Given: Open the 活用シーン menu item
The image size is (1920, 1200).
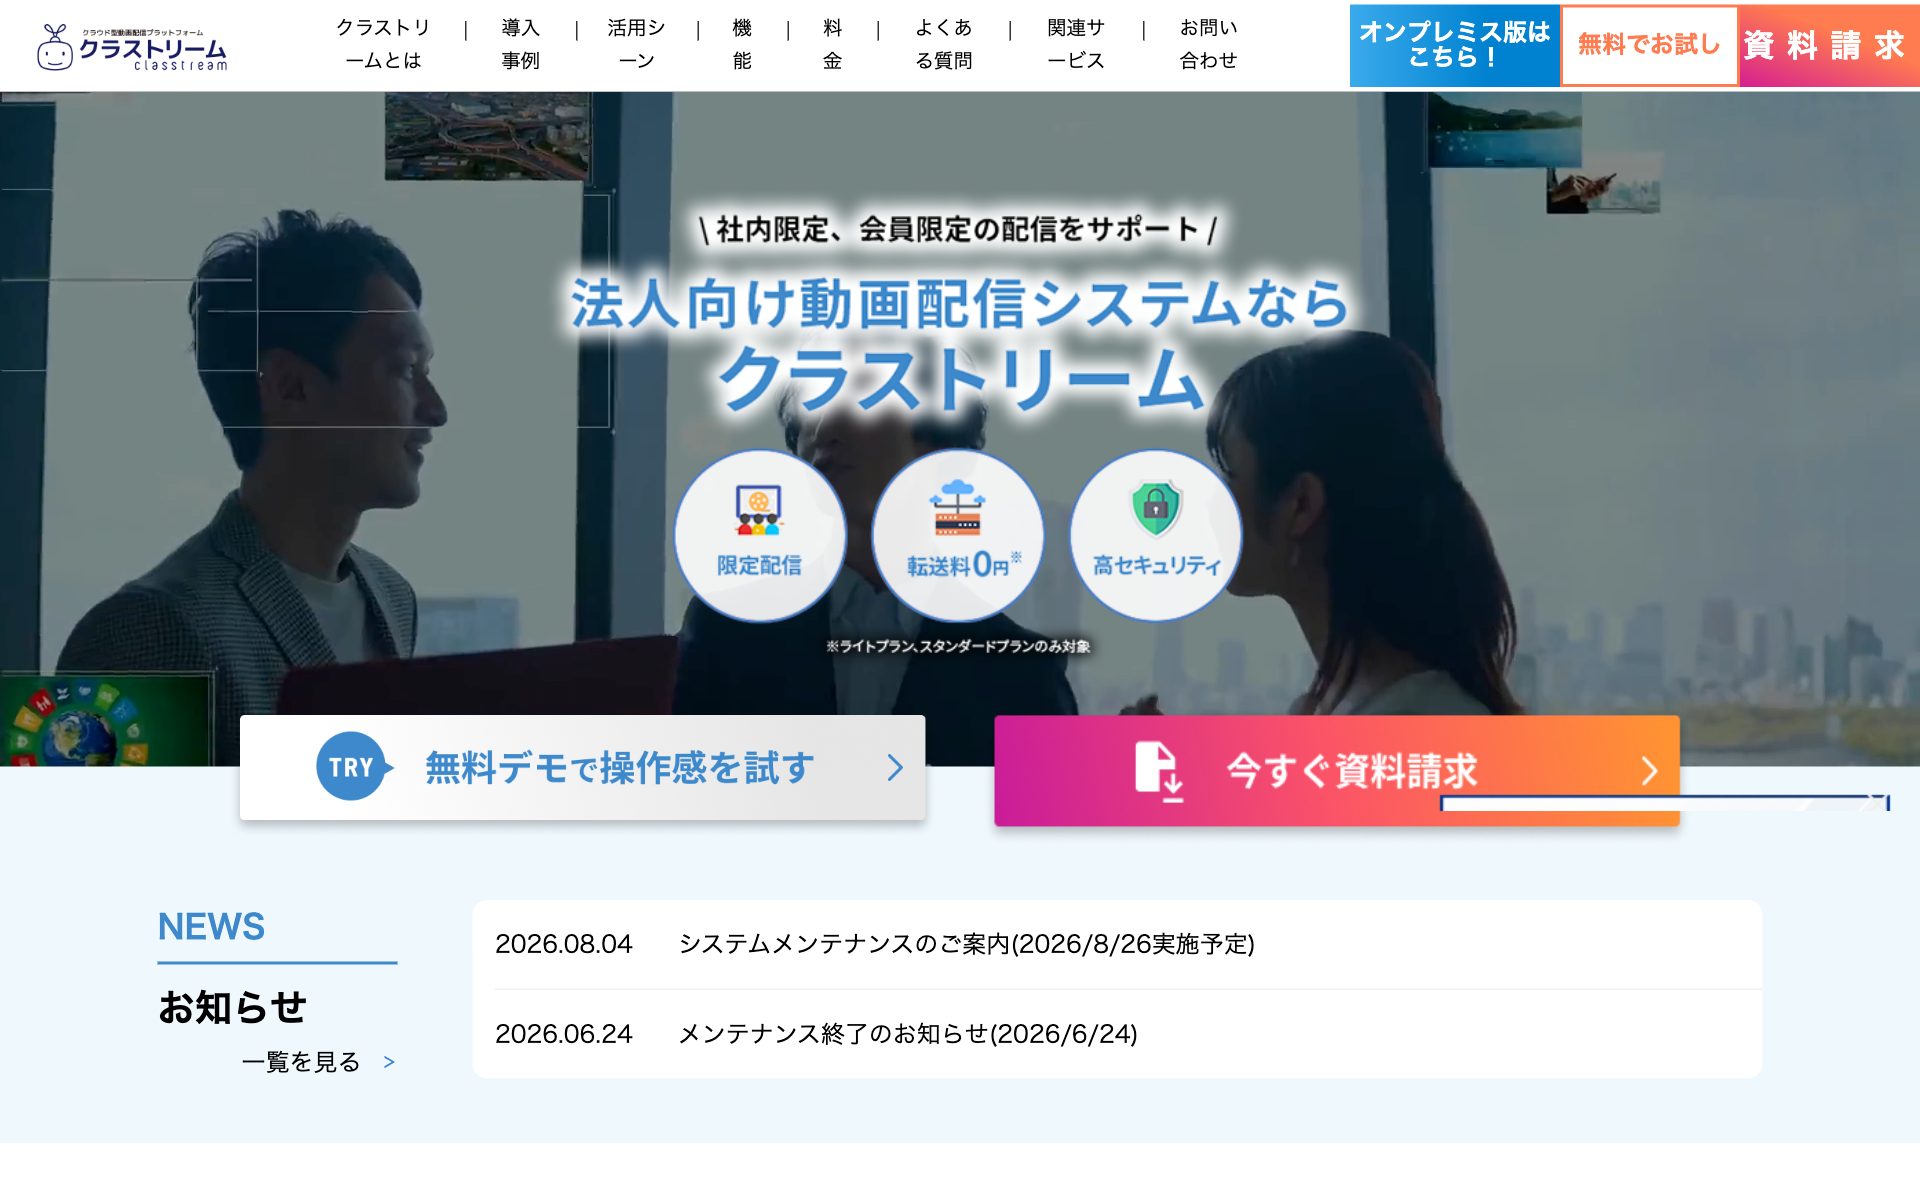Looking at the screenshot, I should tap(636, 44).
